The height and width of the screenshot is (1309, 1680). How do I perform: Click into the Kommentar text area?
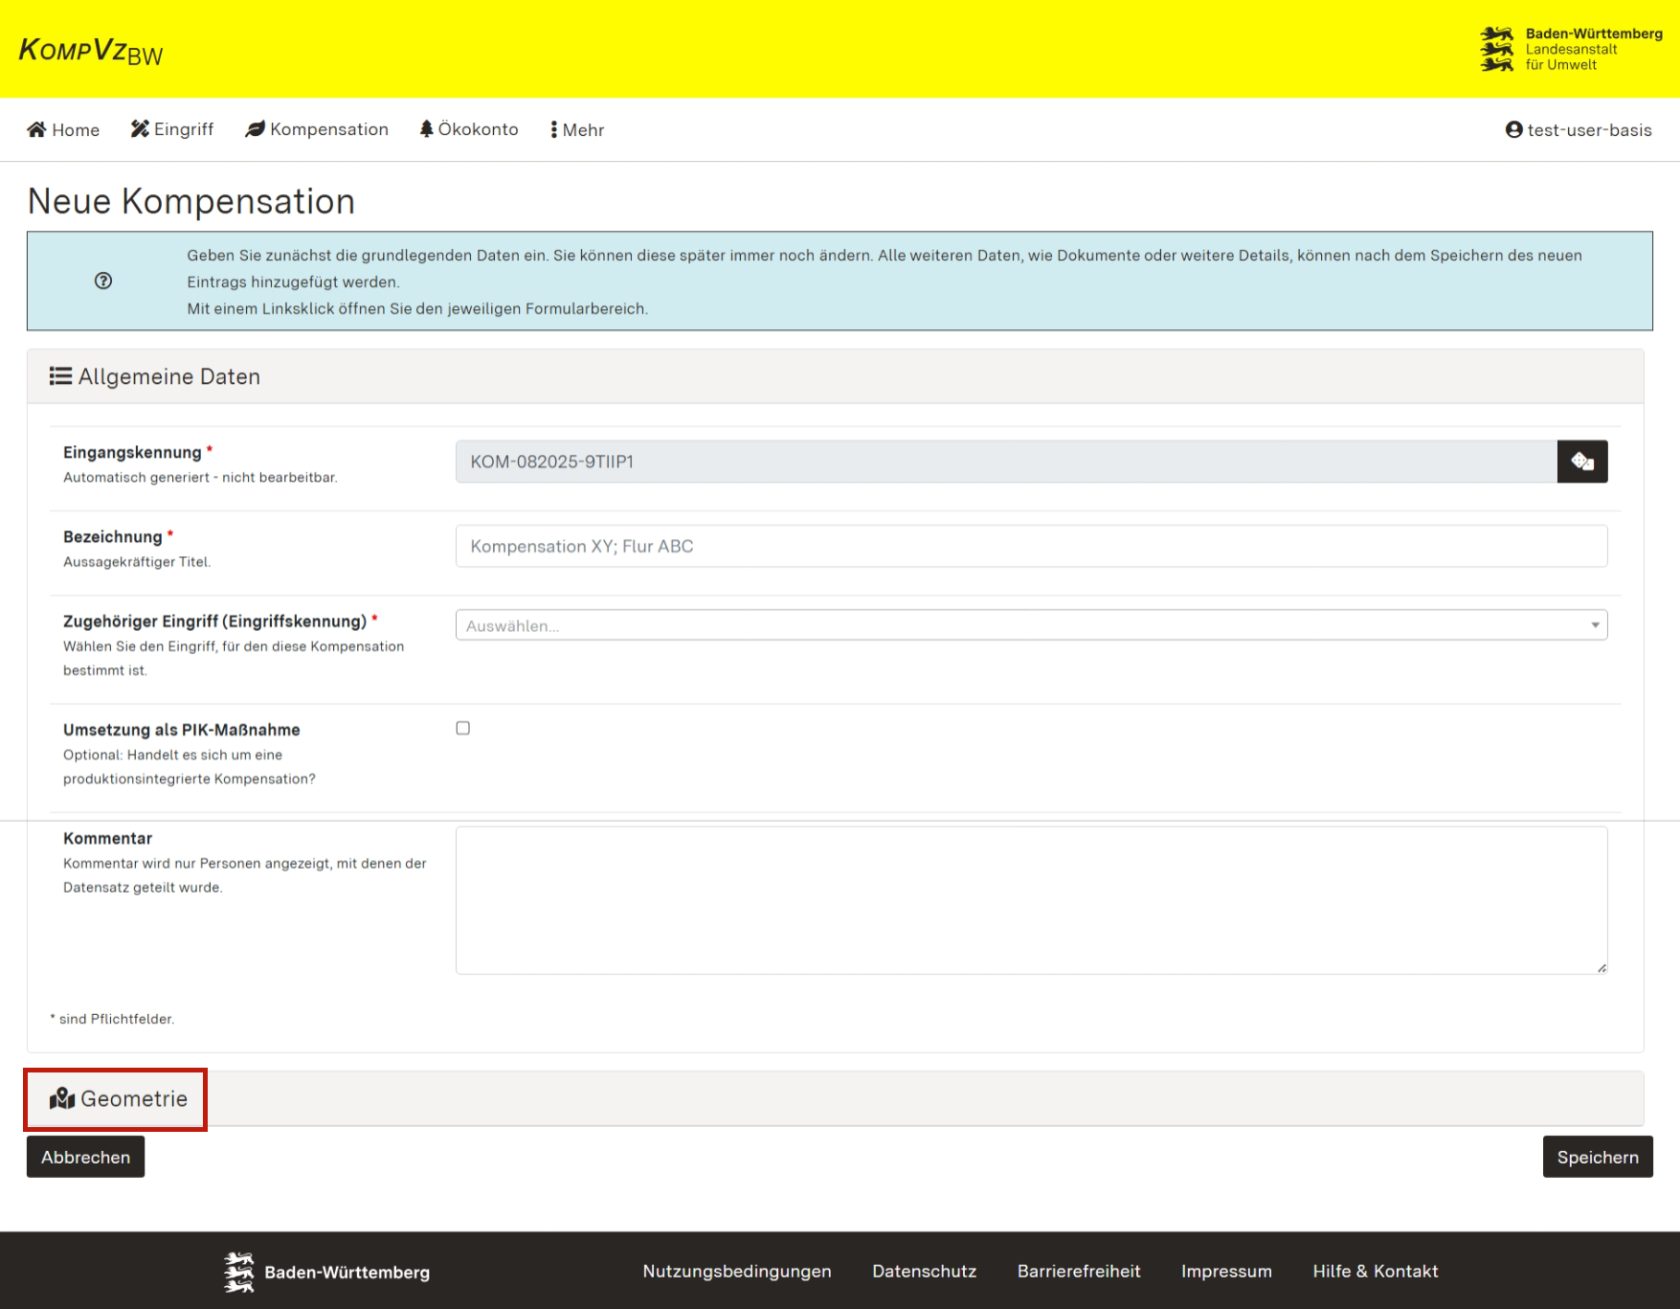pos(1030,898)
